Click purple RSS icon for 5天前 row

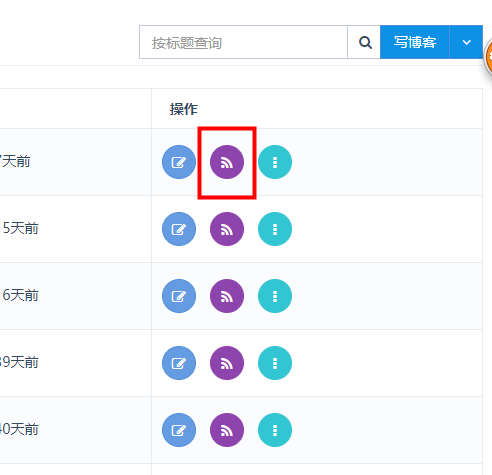(x=227, y=229)
